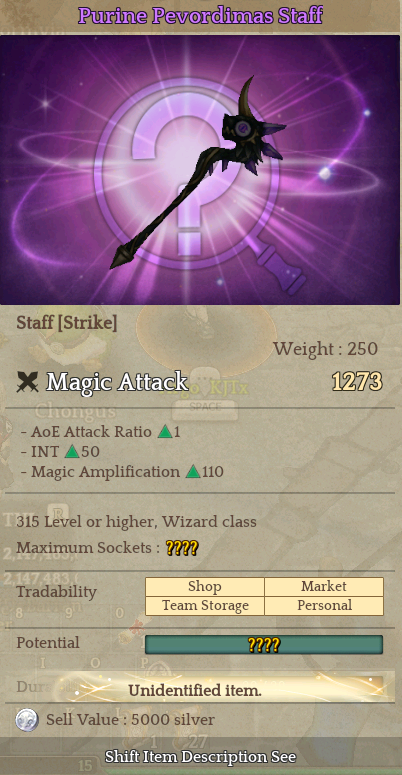
Task: Select the Market tradability cell
Action: [324, 587]
